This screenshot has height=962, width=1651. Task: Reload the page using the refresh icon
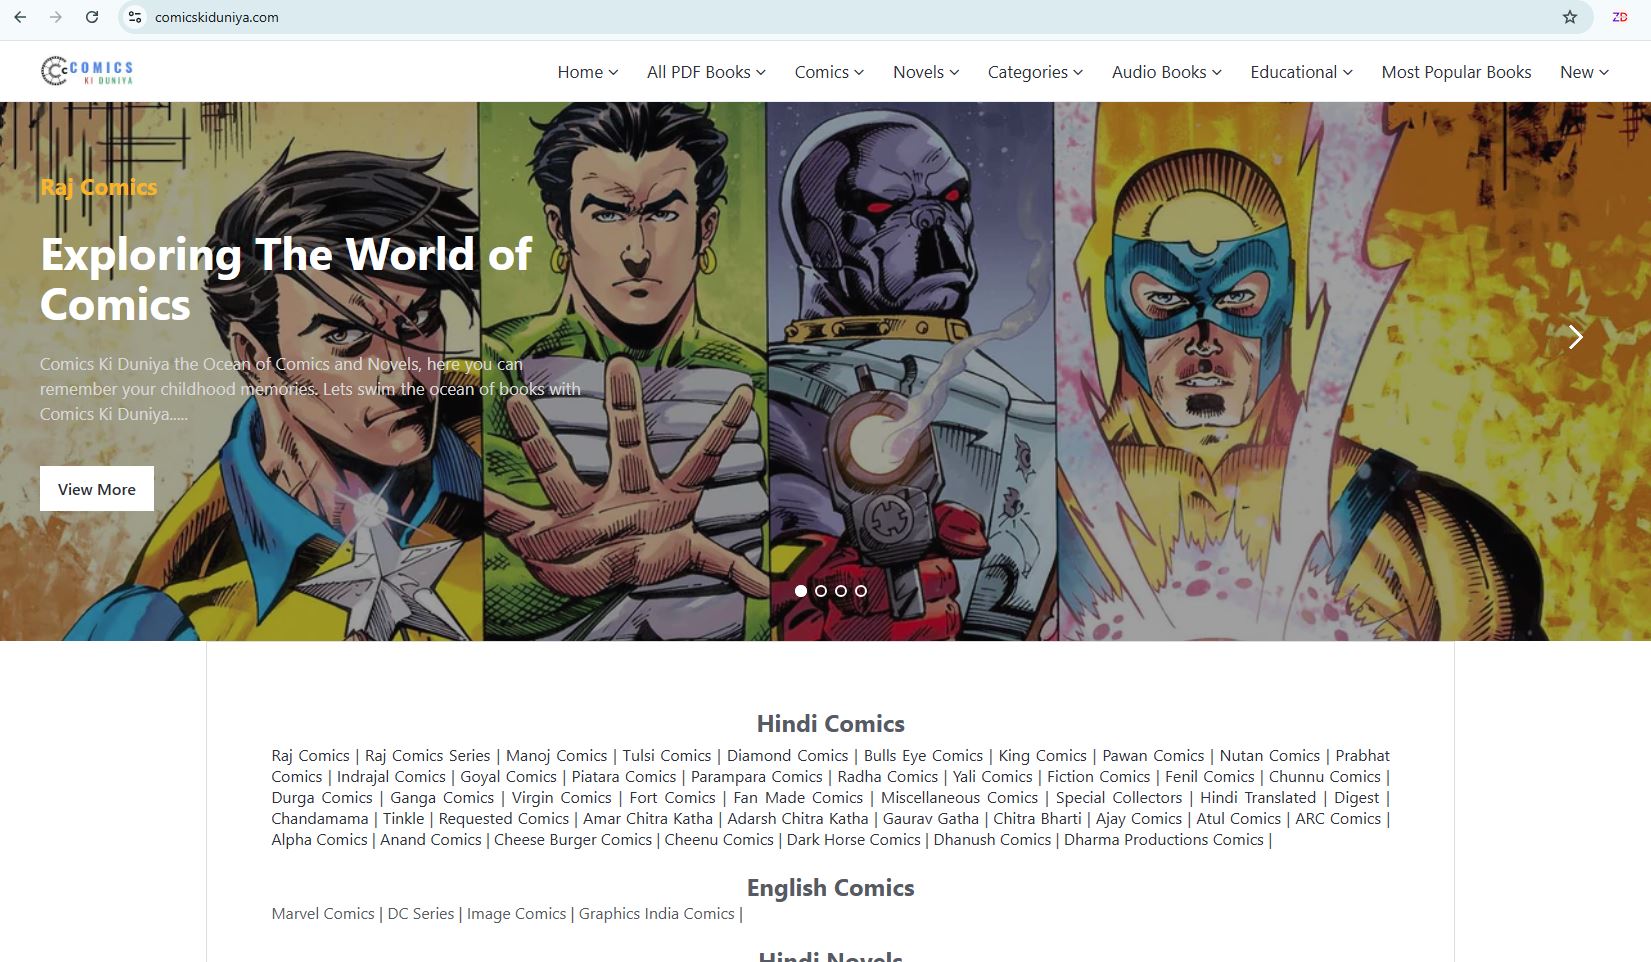[x=91, y=17]
